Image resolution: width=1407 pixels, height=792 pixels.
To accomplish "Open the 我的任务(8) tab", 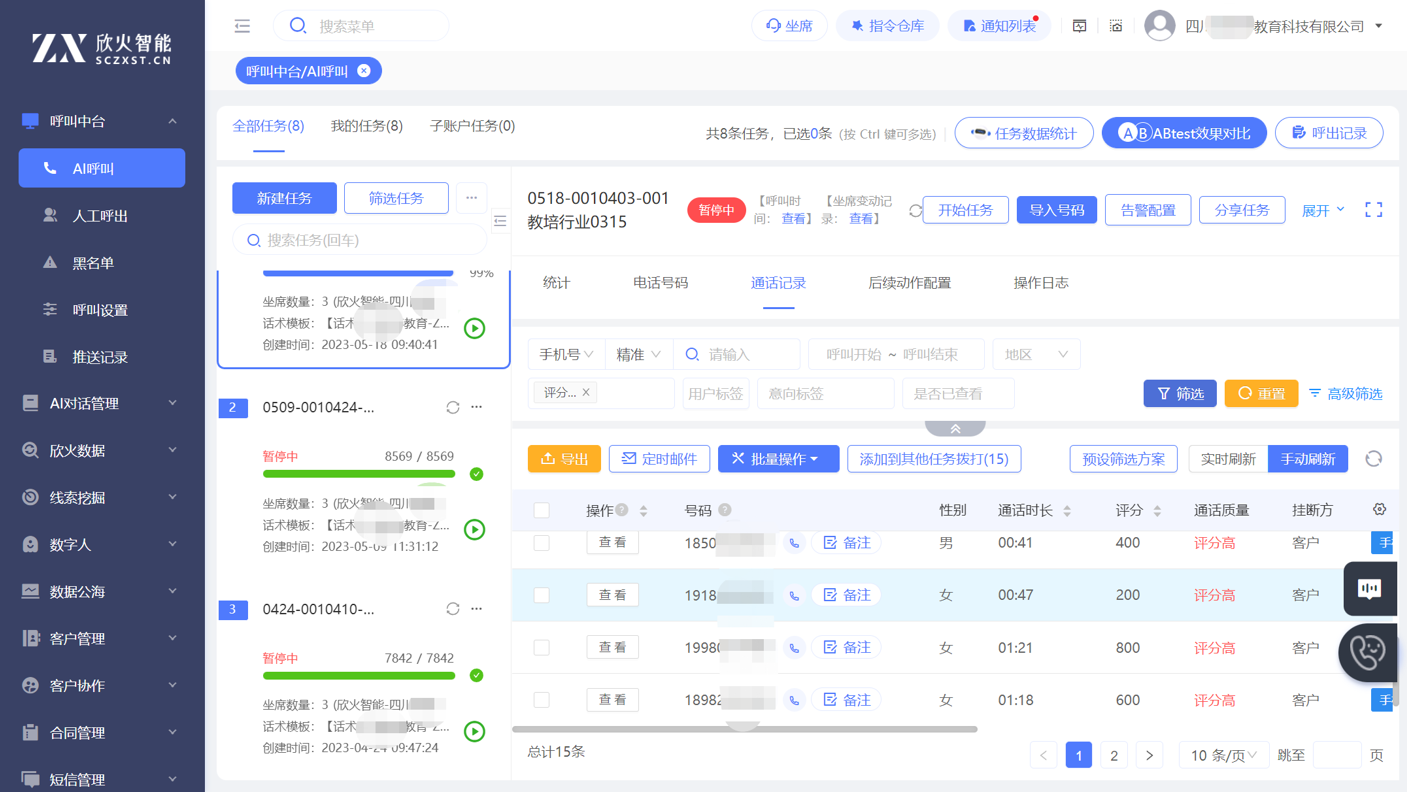I will tap(366, 126).
